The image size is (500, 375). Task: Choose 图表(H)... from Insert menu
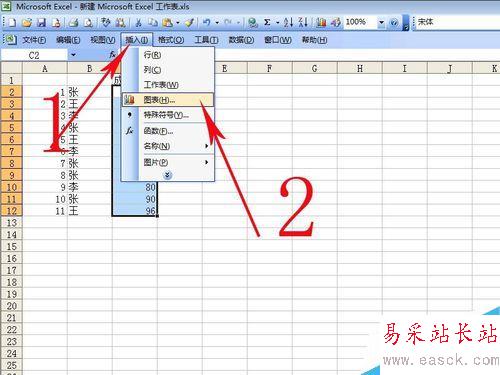pos(168,100)
